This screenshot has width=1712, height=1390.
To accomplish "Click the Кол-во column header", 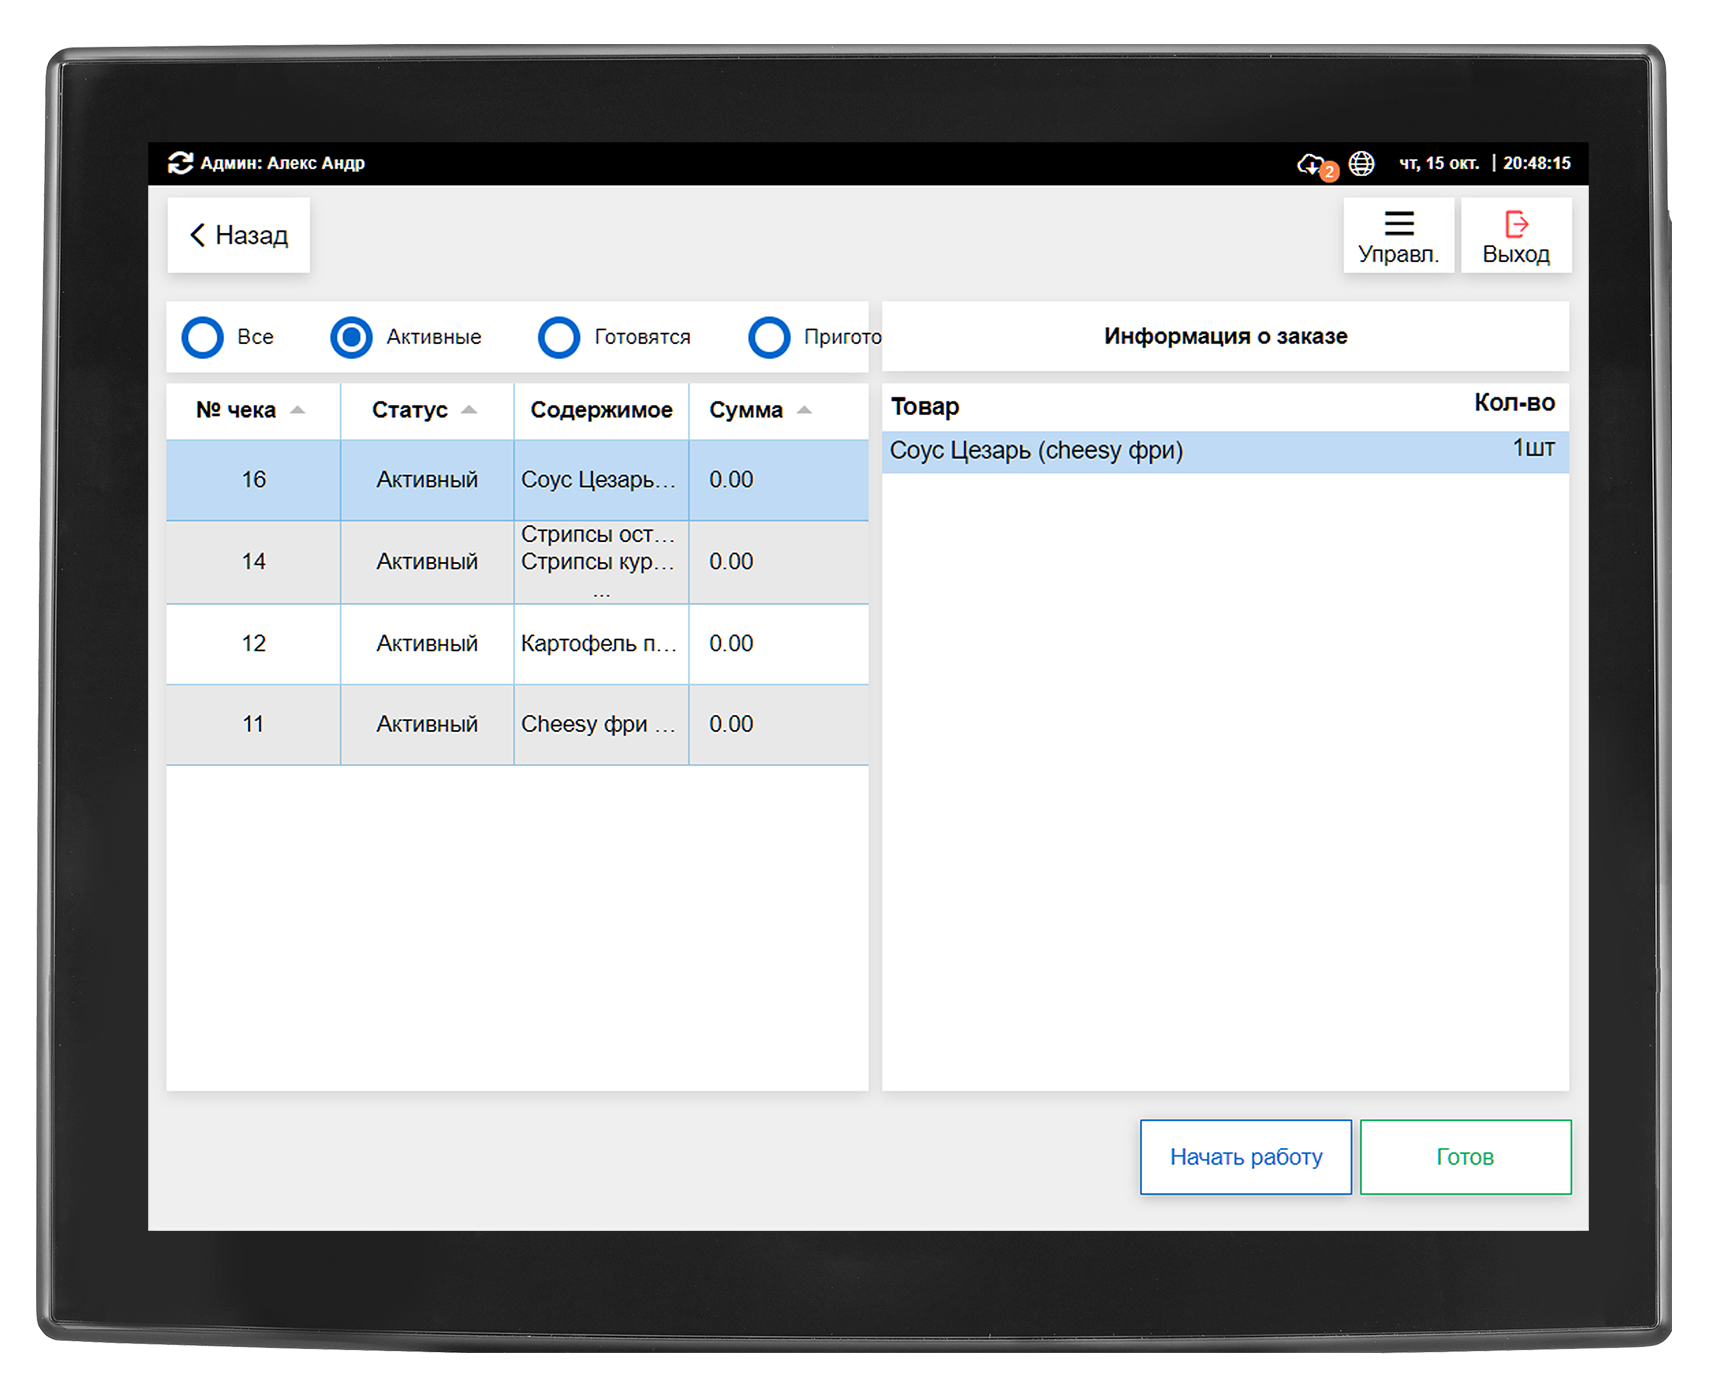I will (1514, 403).
